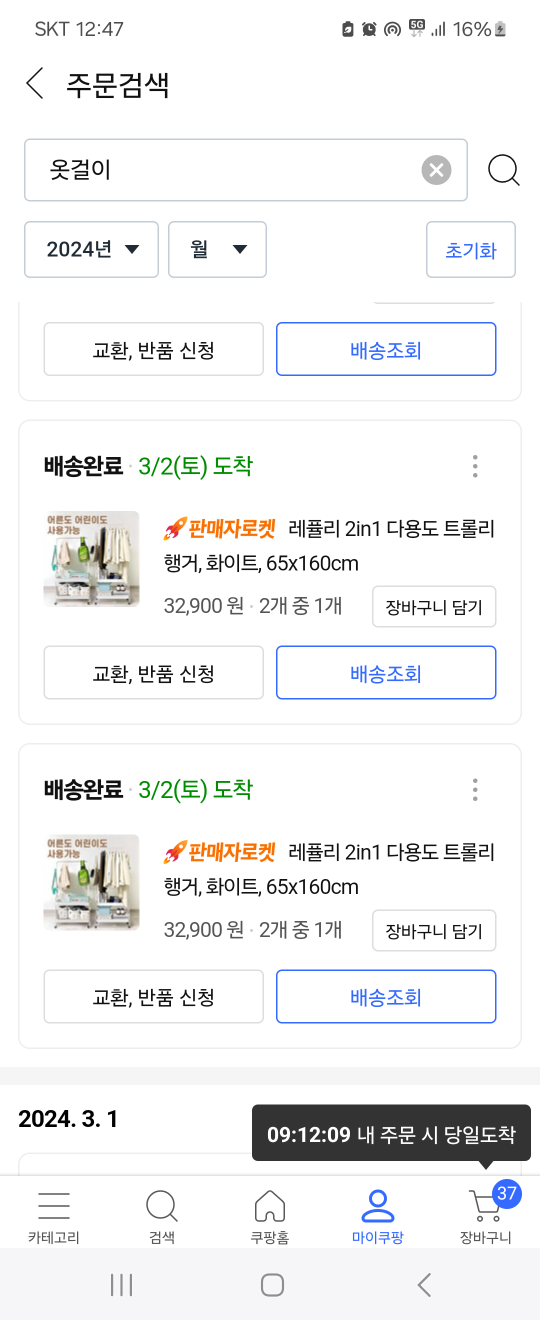Screen dimensions: 540x1320
Task: Expand the 2024년 year dropdown
Action: point(92,249)
